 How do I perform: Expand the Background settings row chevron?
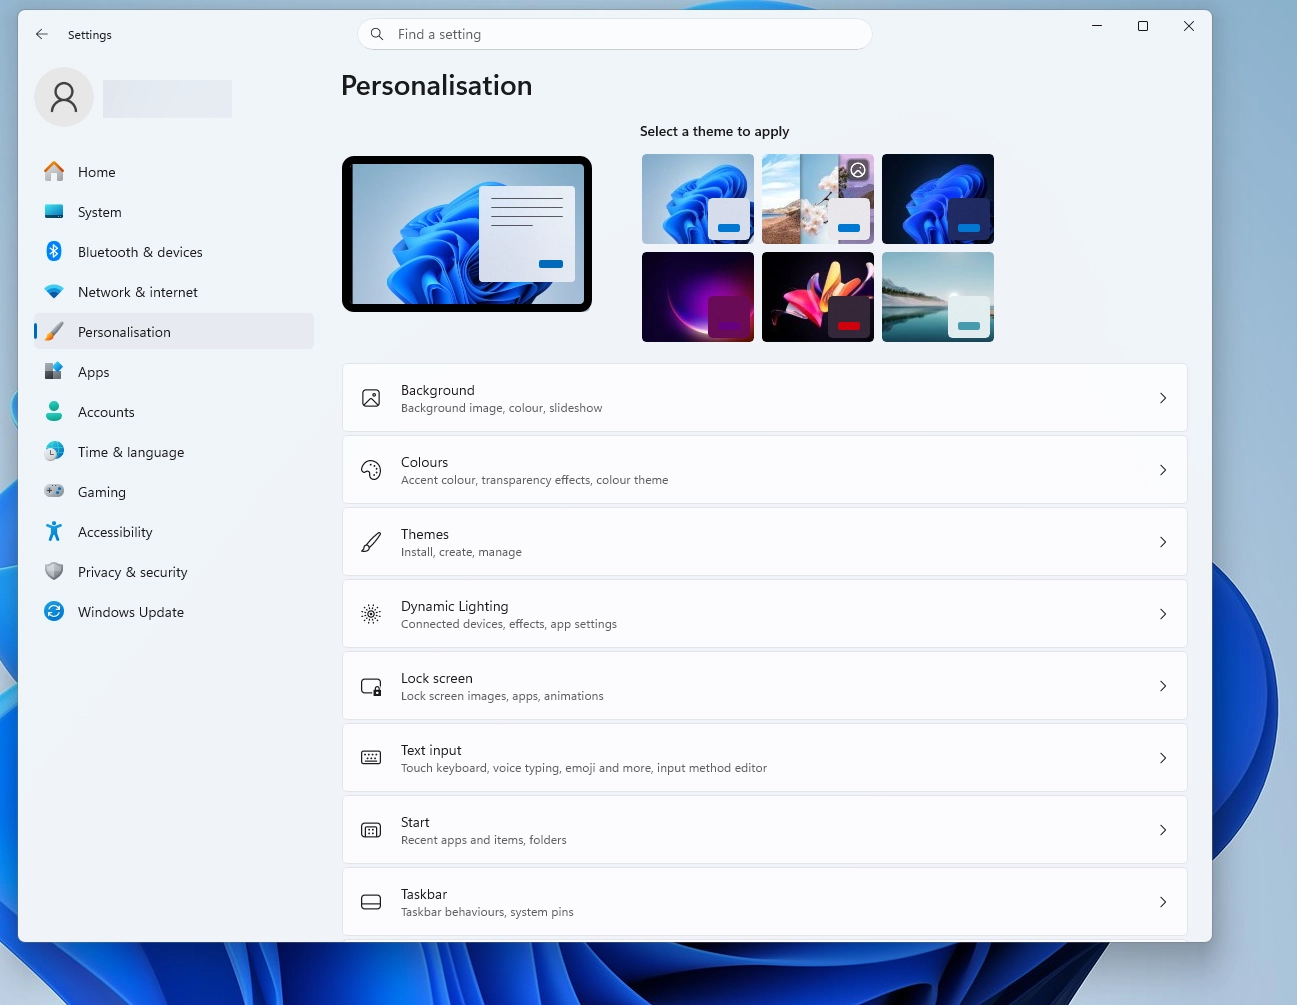(1163, 398)
